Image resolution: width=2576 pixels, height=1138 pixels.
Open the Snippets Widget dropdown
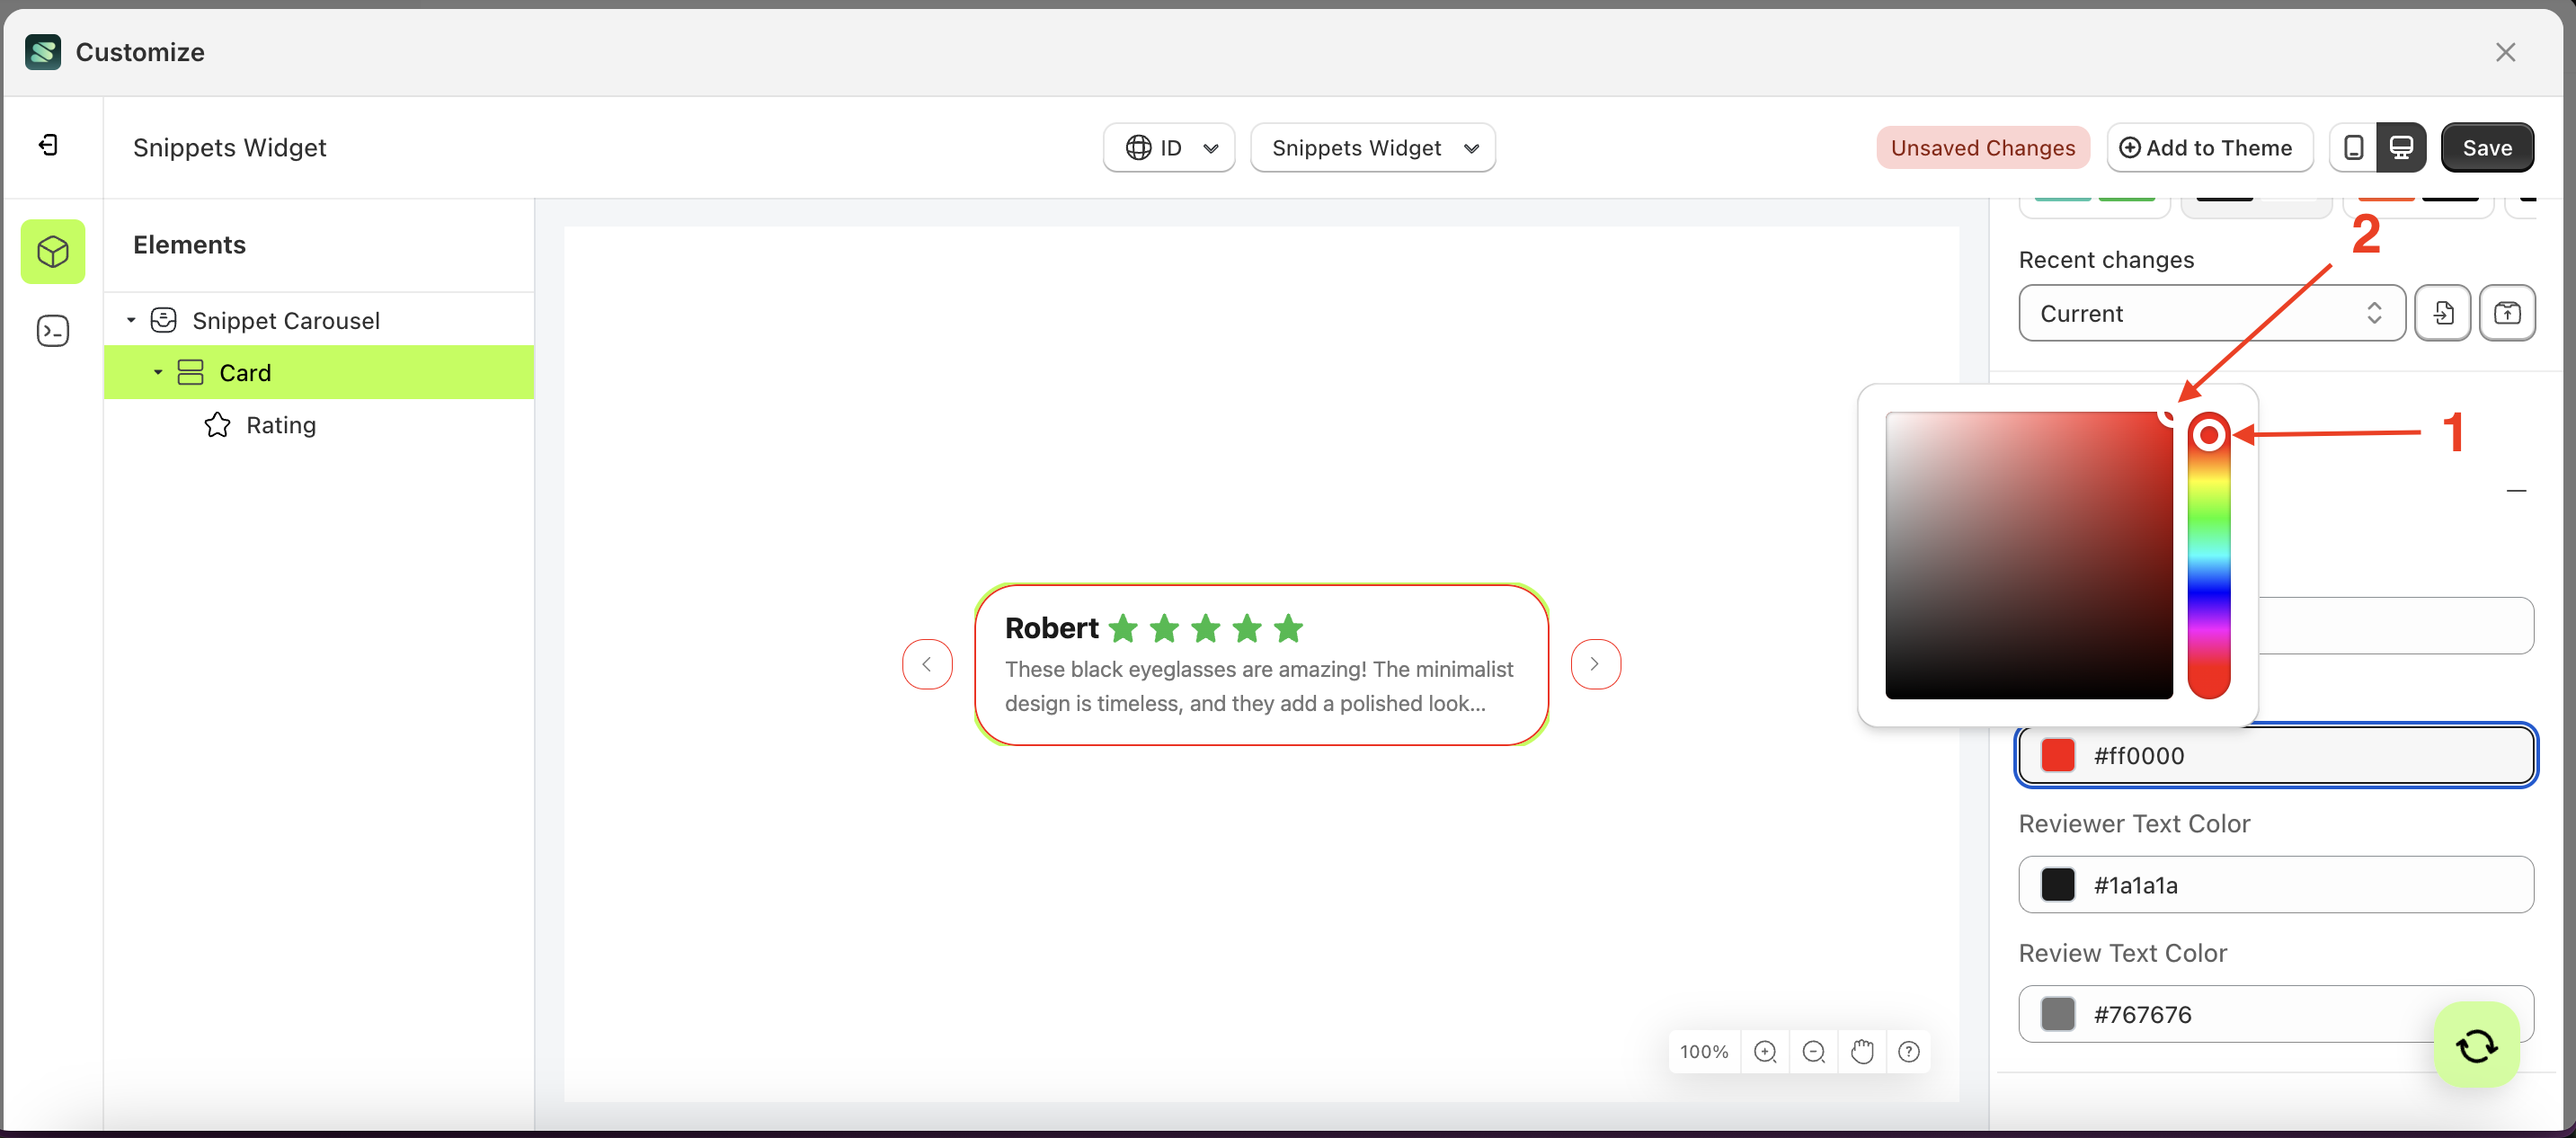1372,147
